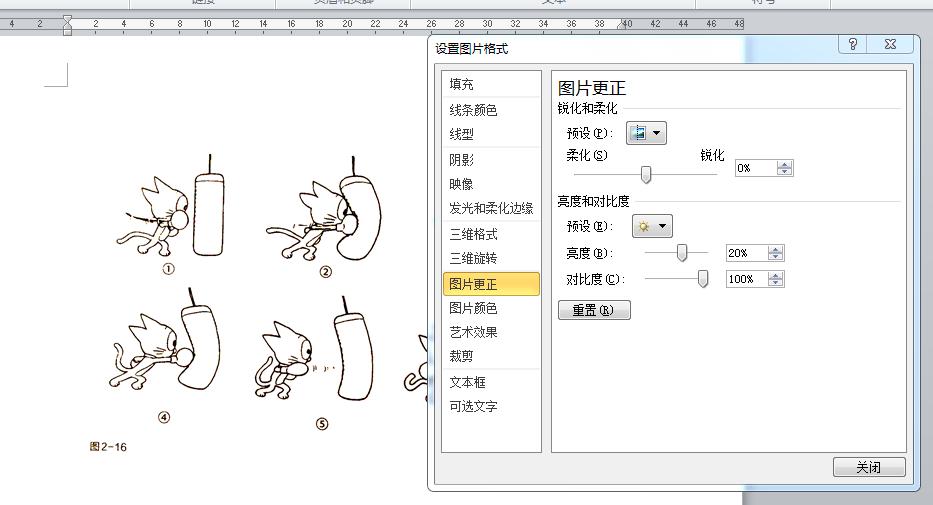Viewport: 933px width, 505px height.
Task: Click the contrast field showing 100%
Action: point(746,279)
